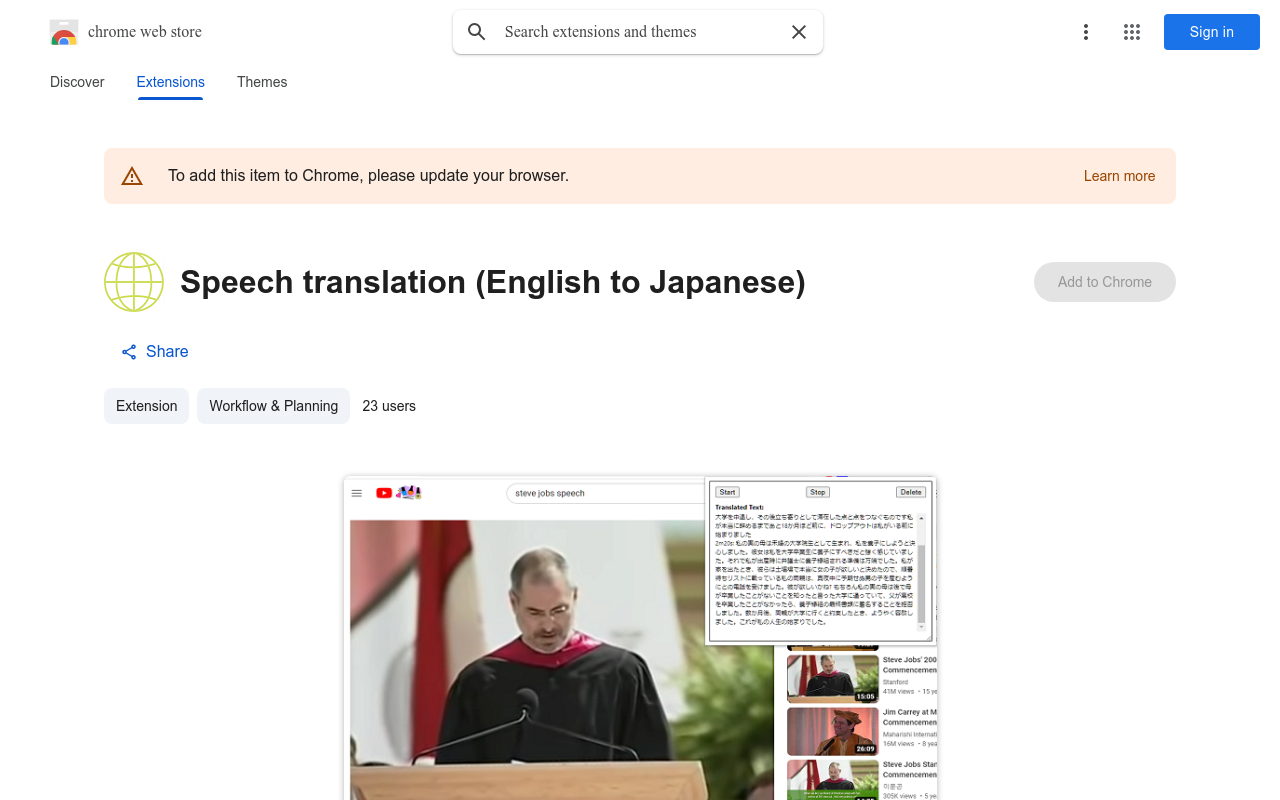This screenshot has height=800, width=1280.
Task: Open the Learn more link
Action: (1119, 176)
